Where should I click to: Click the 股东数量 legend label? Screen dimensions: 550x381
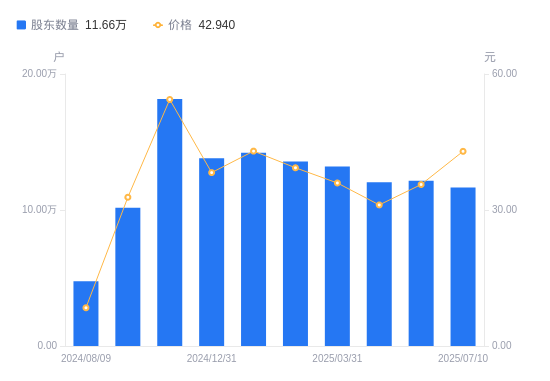pyautogui.click(x=54, y=25)
